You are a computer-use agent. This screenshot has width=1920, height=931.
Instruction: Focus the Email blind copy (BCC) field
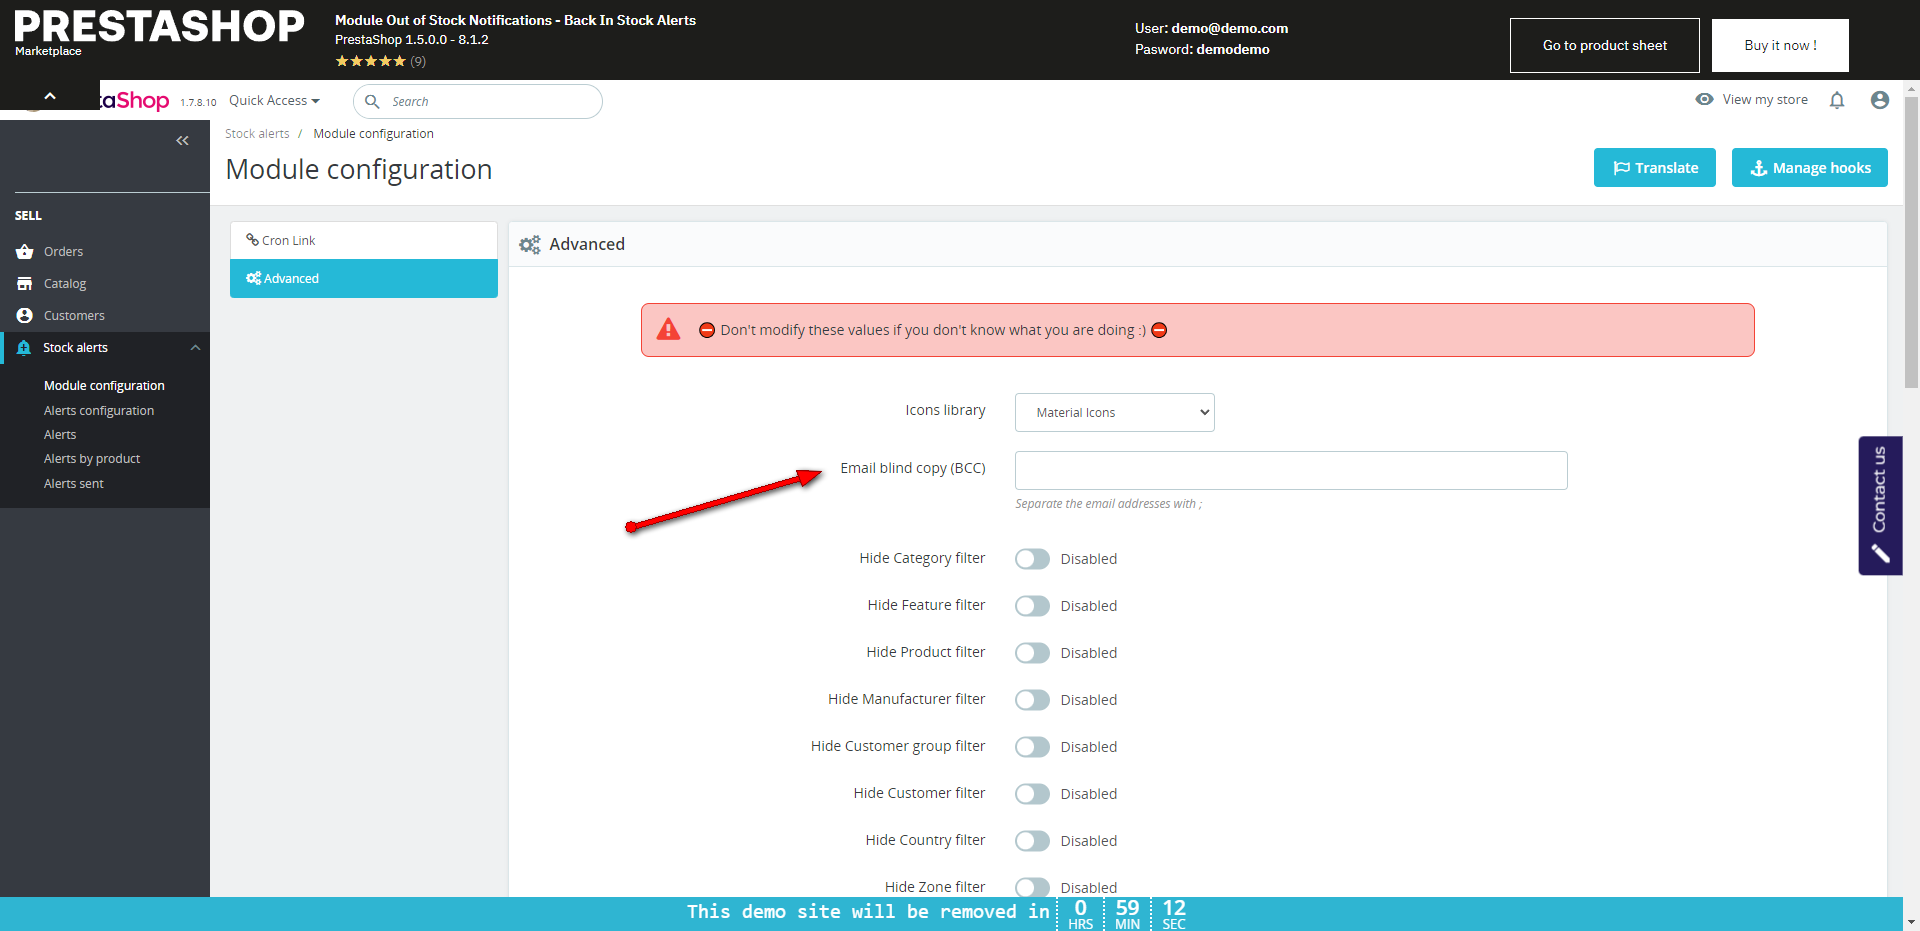(1291, 470)
